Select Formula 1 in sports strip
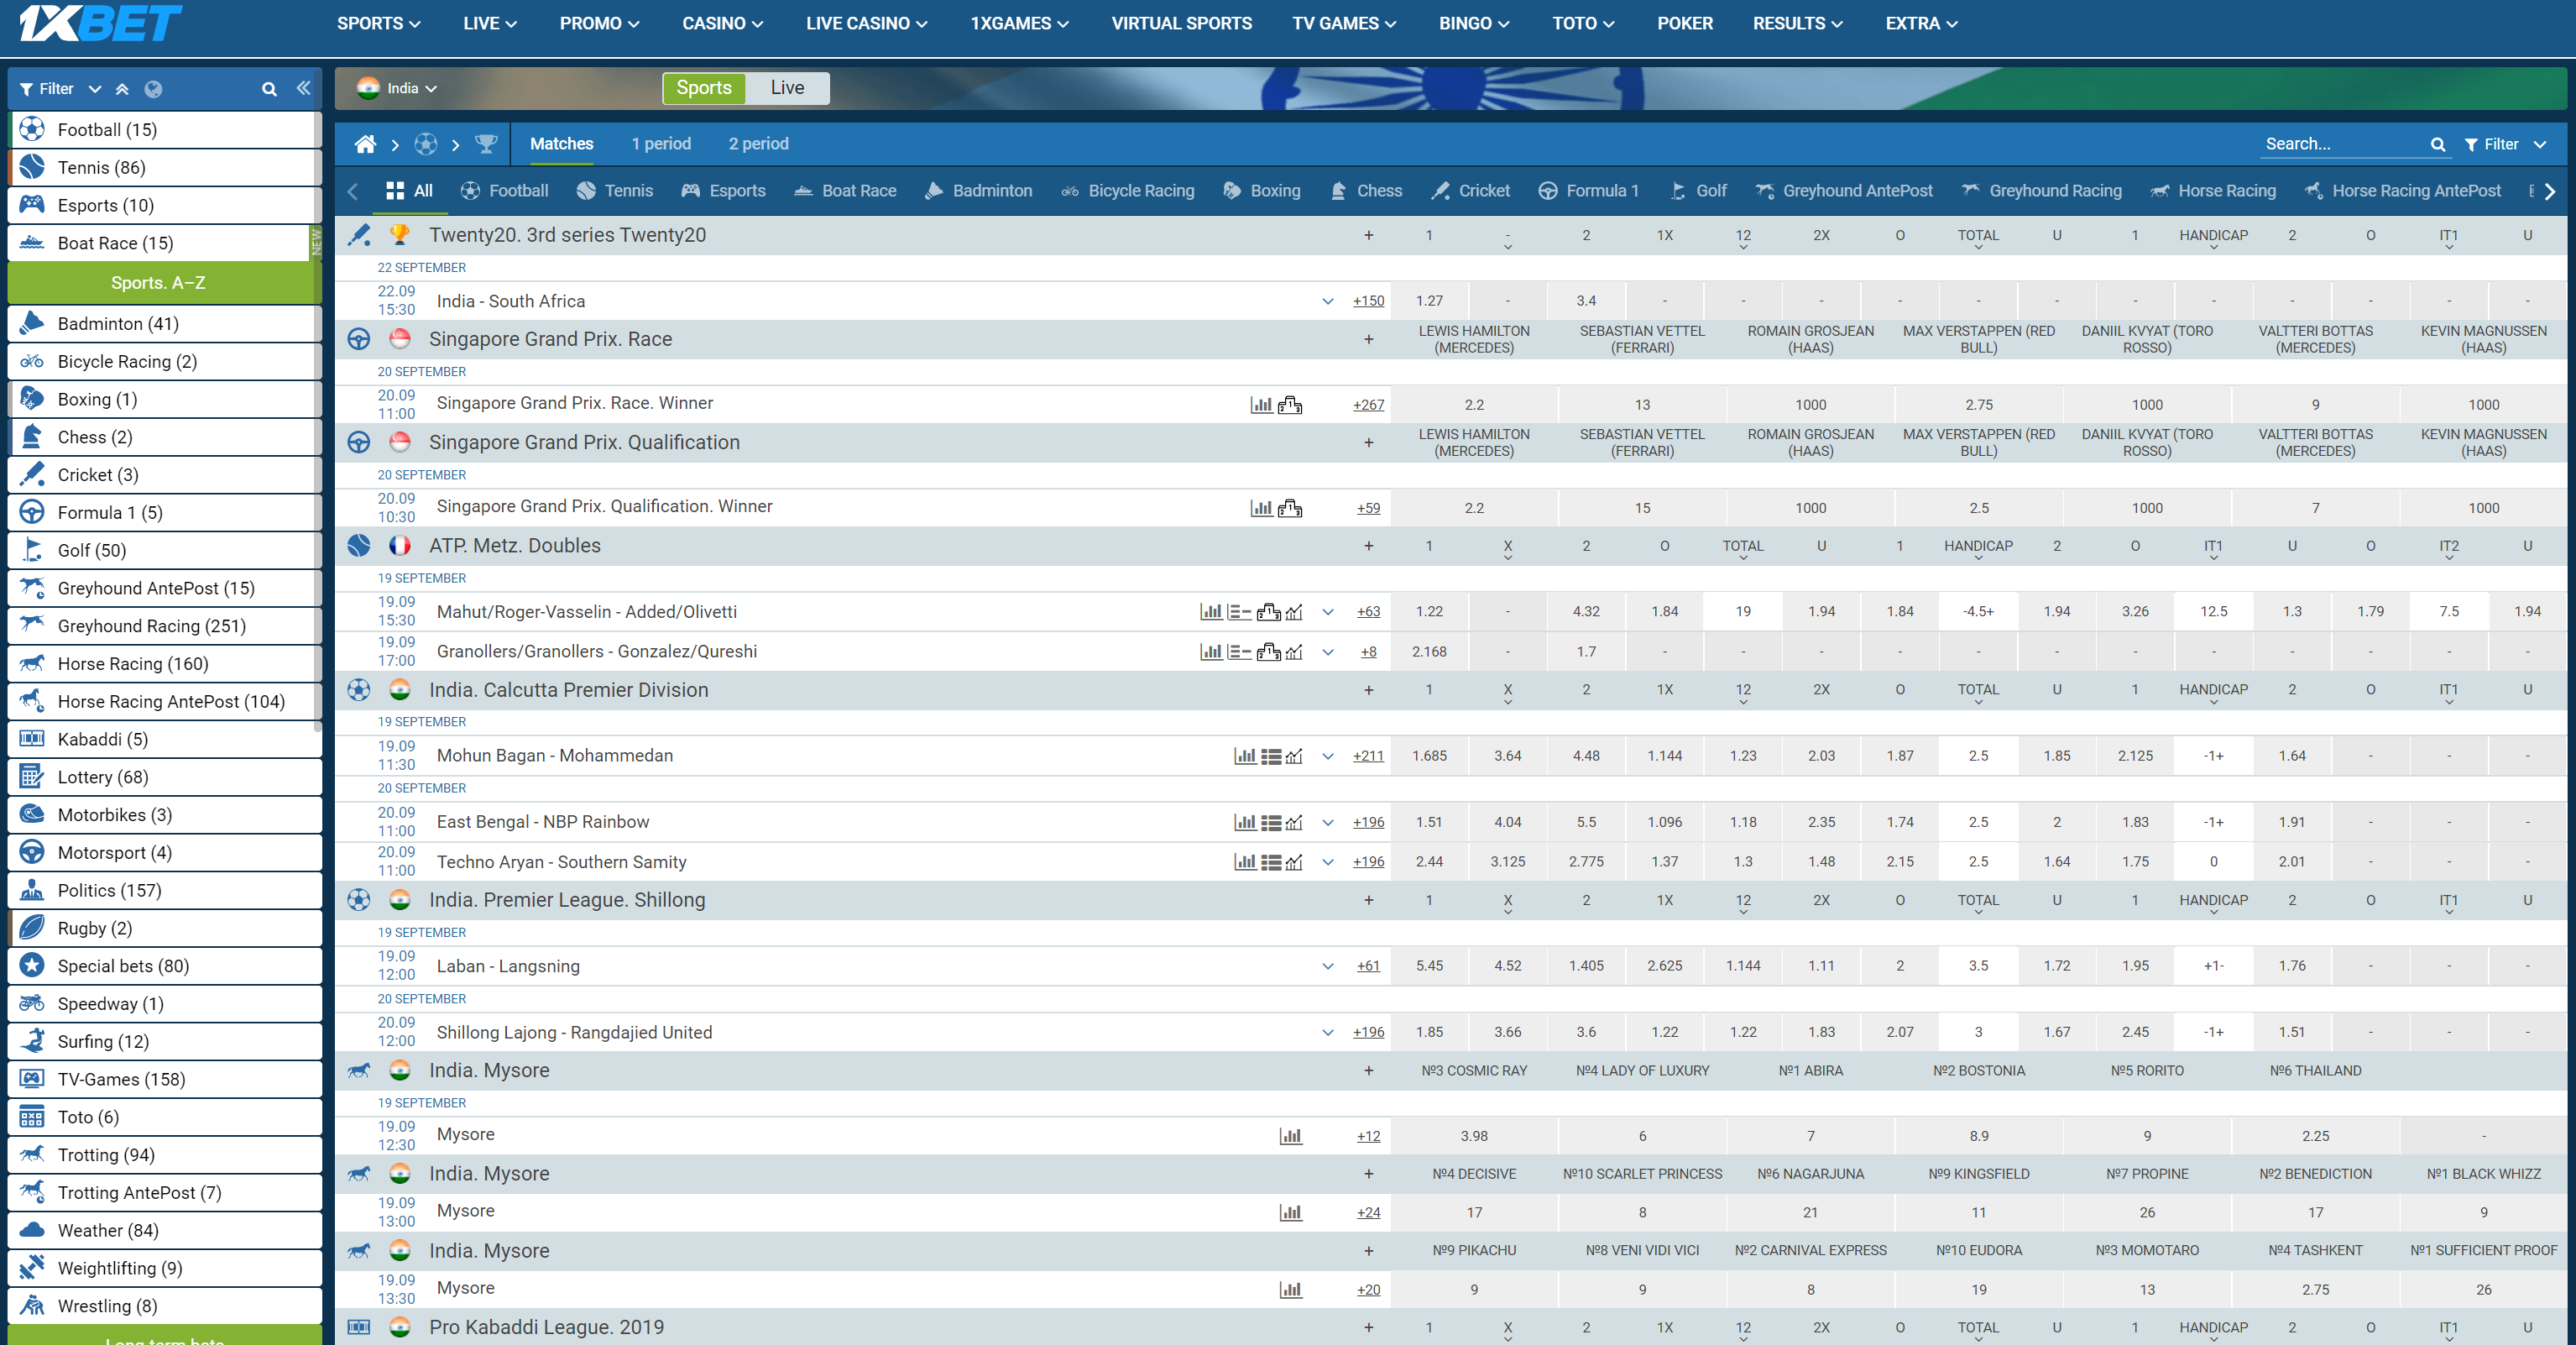The image size is (2576, 1345). point(1588,191)
